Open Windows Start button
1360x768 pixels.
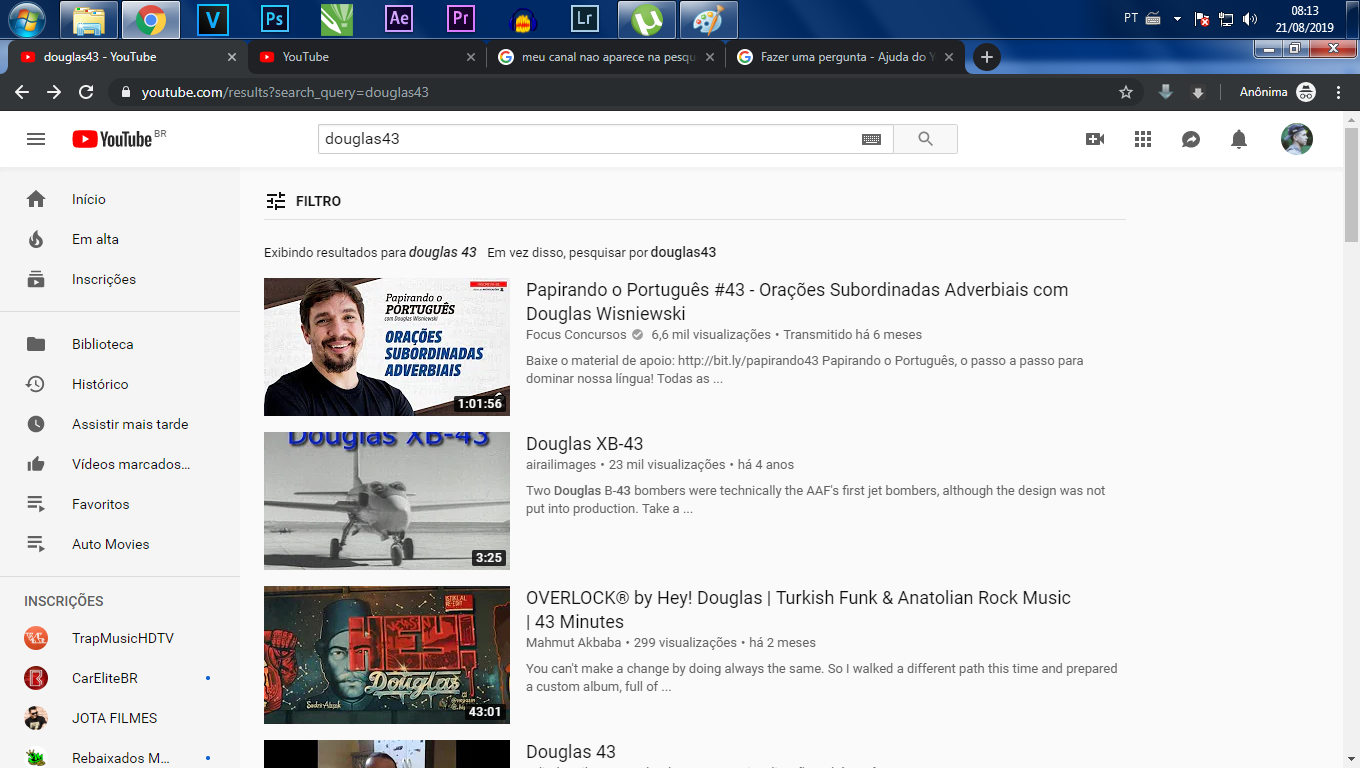26,19
